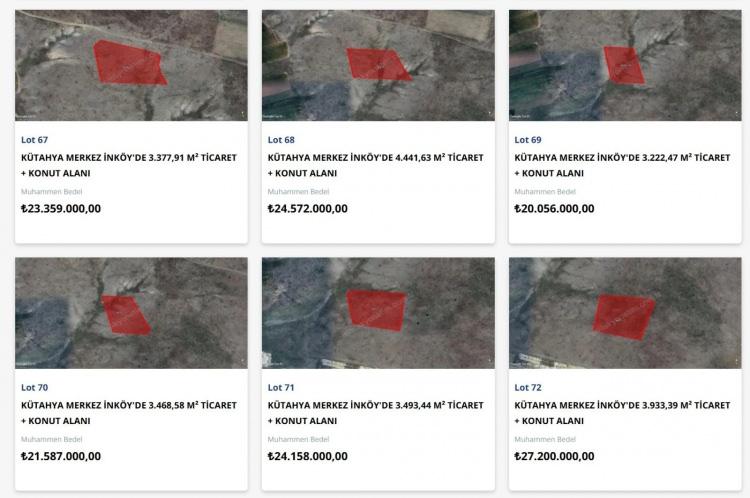Open the Lot 72 satellite image thumbnail

625,313
